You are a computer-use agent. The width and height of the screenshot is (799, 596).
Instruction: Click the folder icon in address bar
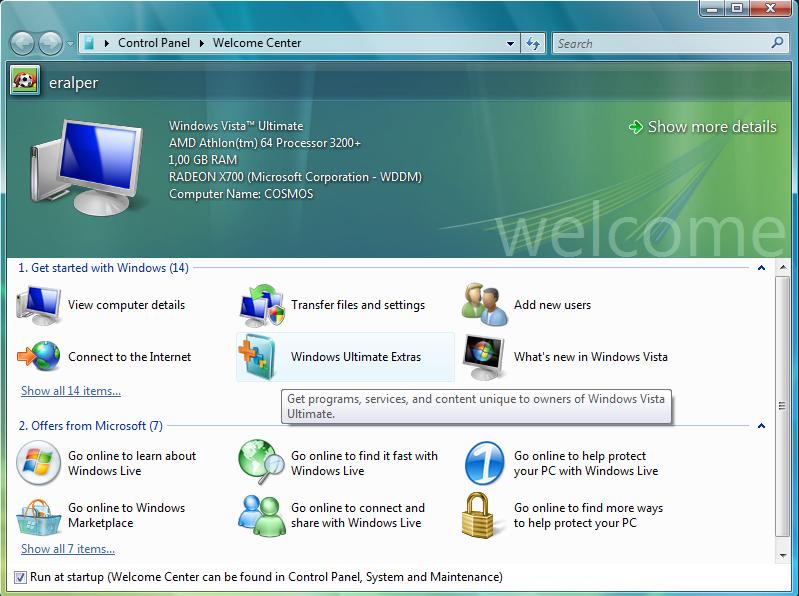[x=89, y=43]
